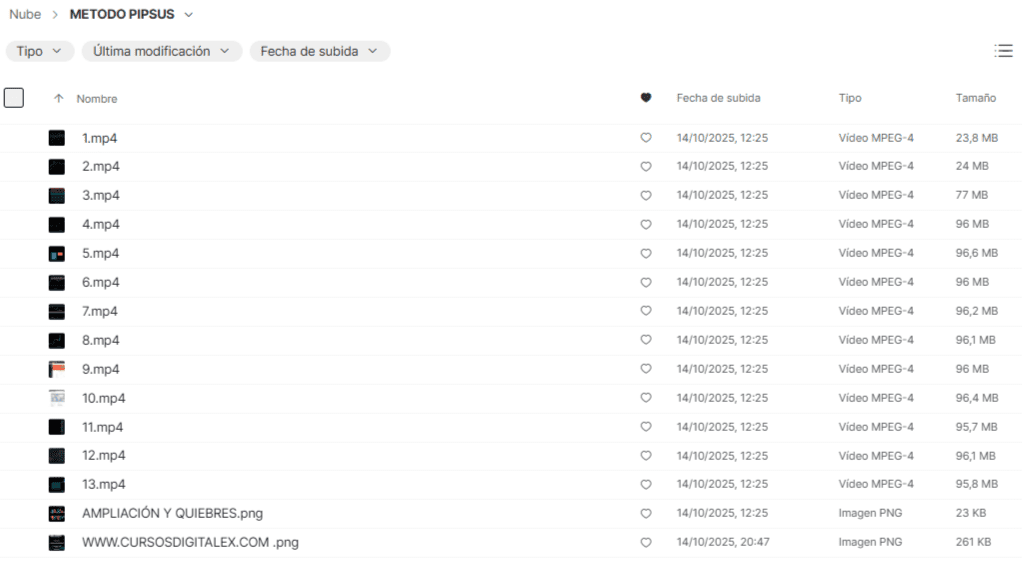Favorite 3.mp4 with the heart toggle

[646, 196]
